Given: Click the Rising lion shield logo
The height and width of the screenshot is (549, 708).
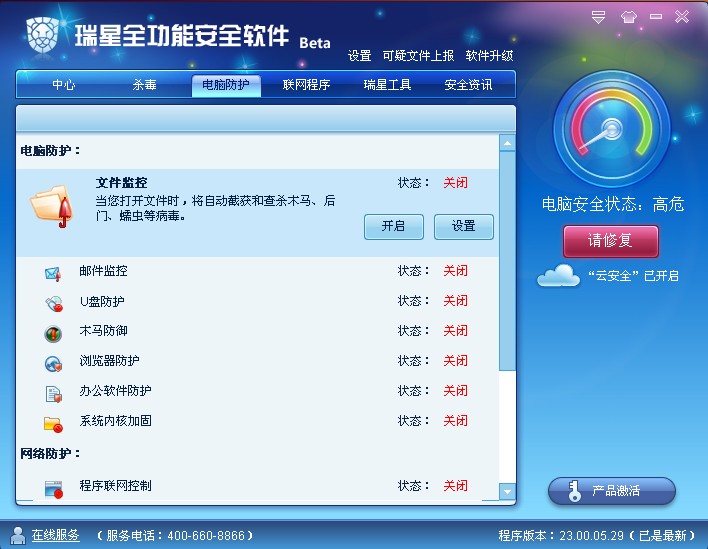Looking at the screenshot, I should (42, 35).
